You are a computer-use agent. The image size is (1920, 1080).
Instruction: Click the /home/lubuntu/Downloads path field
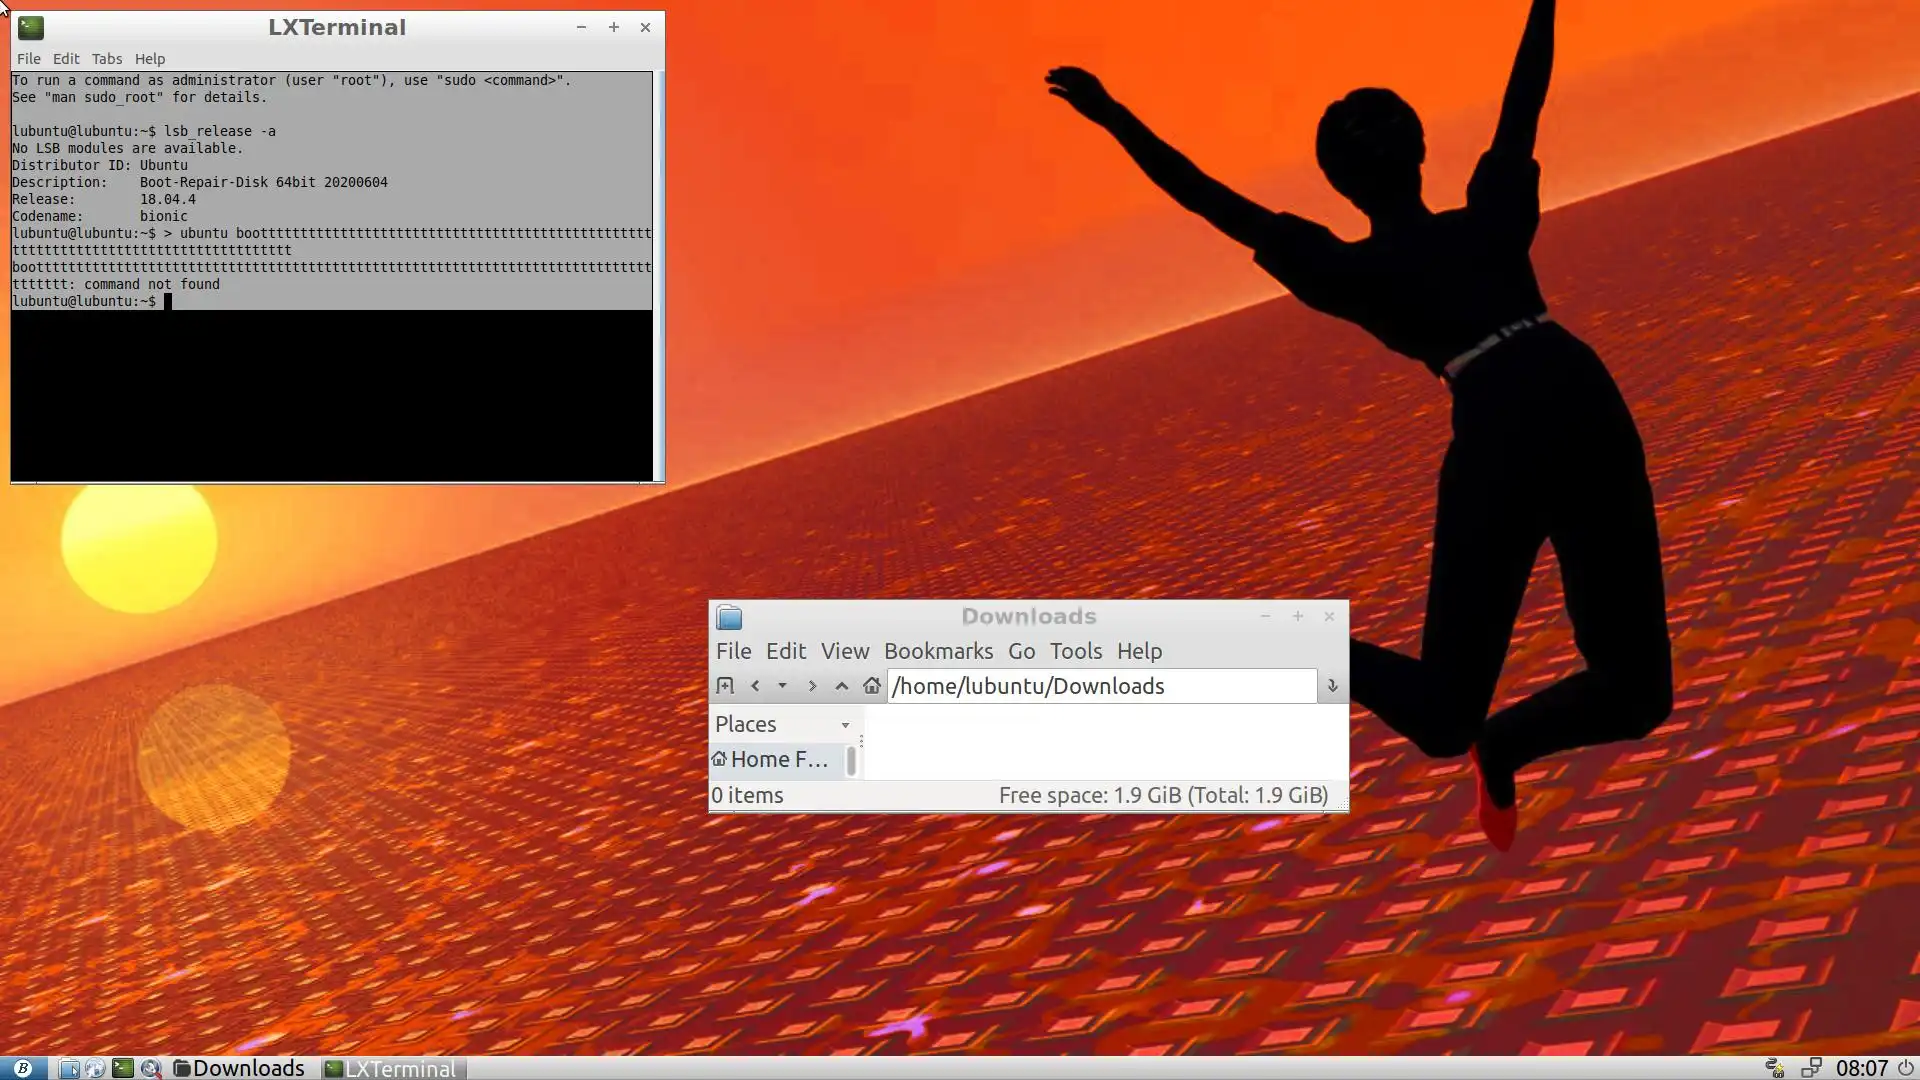[1100, 686]
